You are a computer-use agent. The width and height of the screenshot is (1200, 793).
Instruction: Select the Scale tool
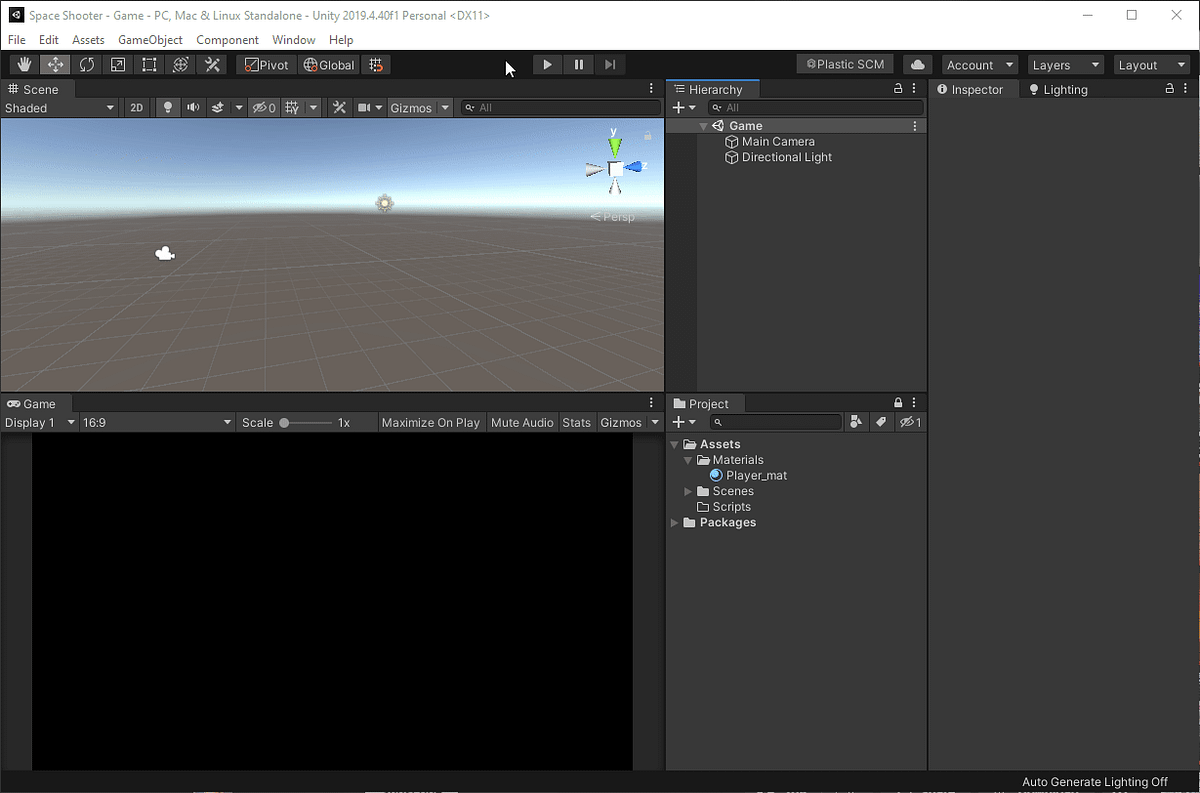coord(118,64)
